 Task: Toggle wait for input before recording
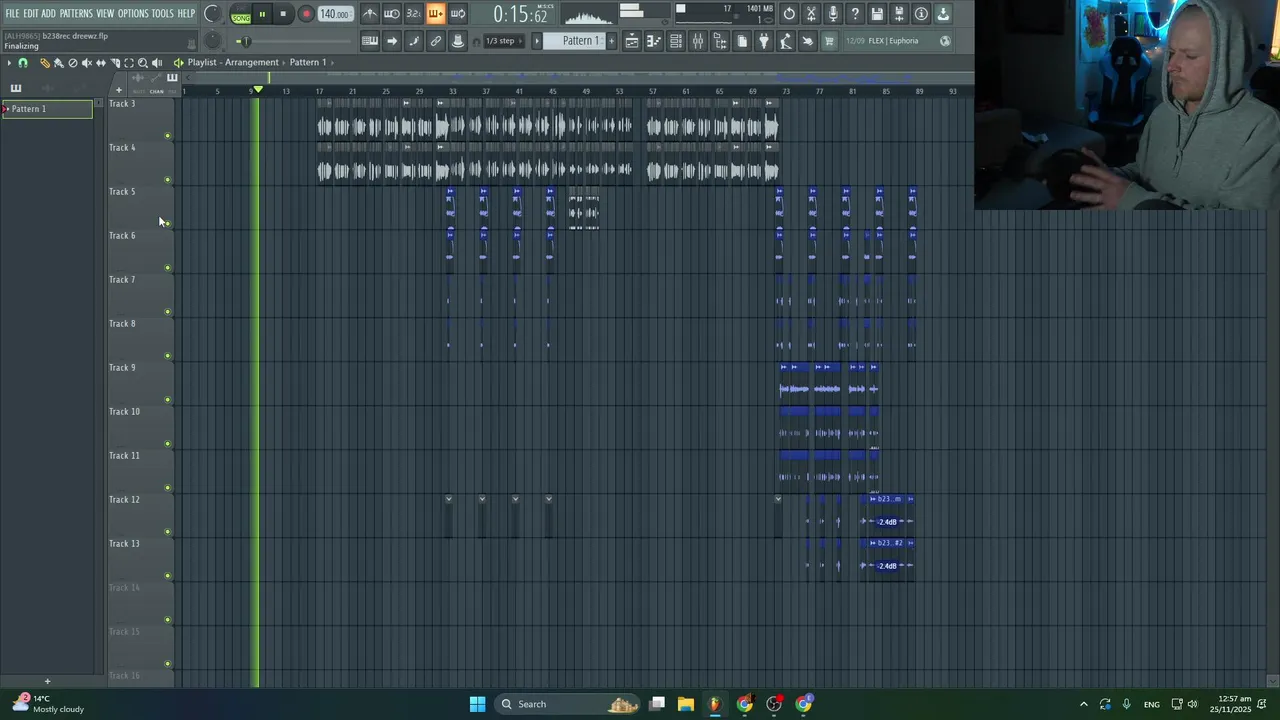click(x=392, y=14)
